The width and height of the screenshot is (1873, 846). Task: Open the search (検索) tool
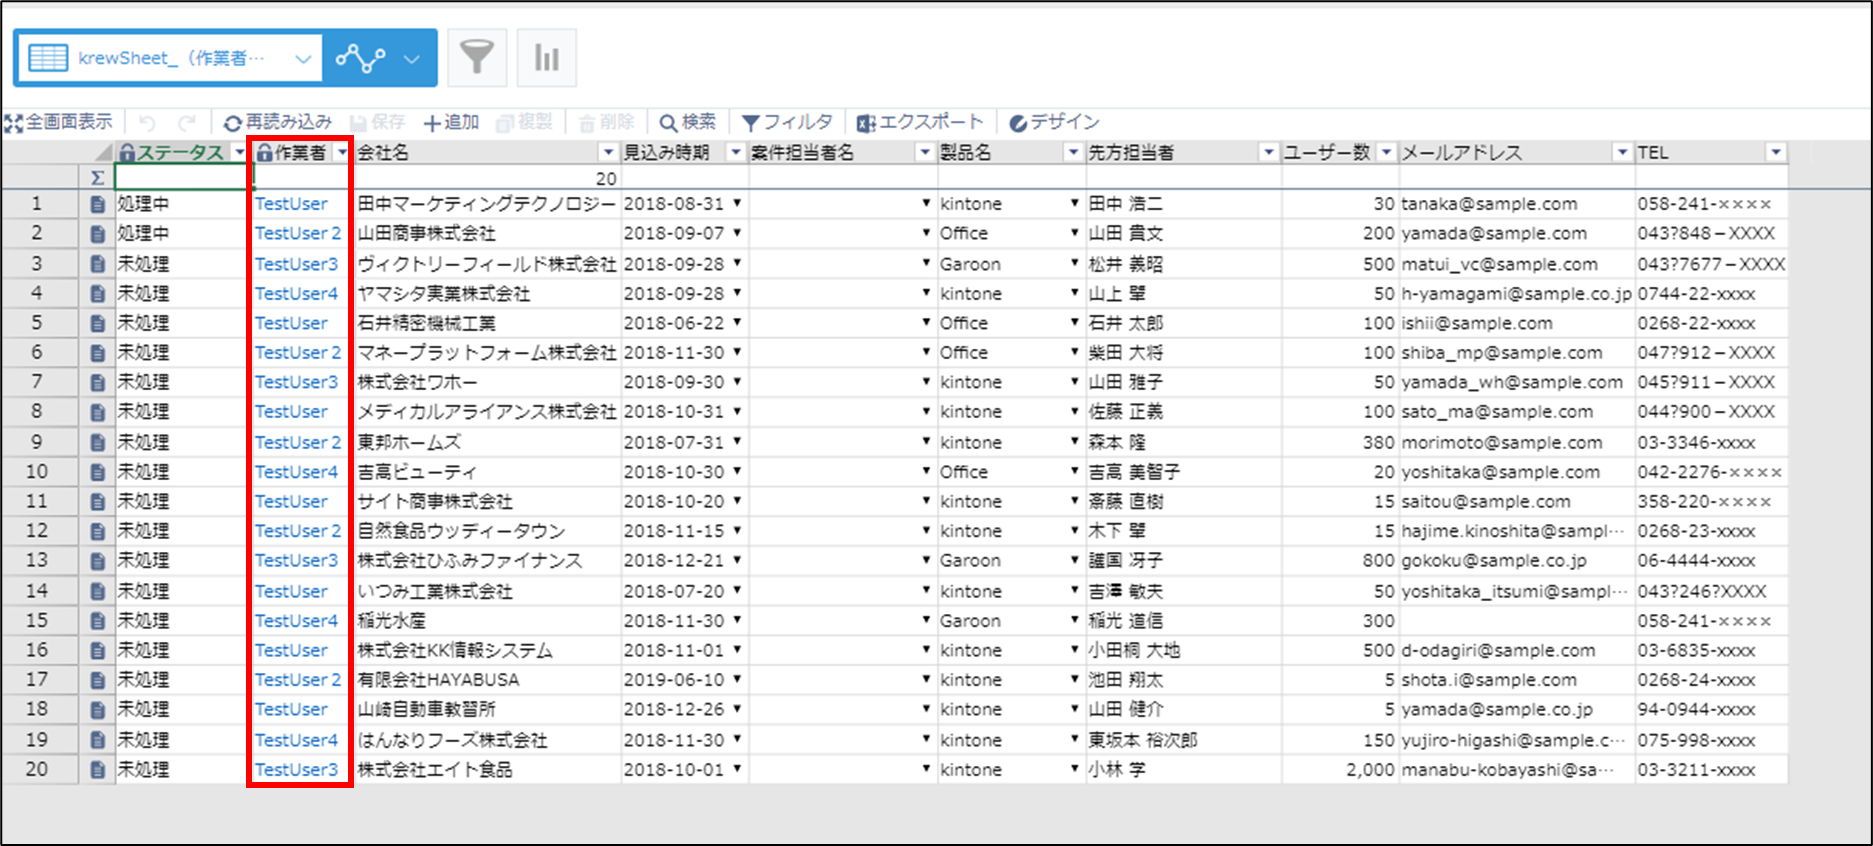point(687,122)
